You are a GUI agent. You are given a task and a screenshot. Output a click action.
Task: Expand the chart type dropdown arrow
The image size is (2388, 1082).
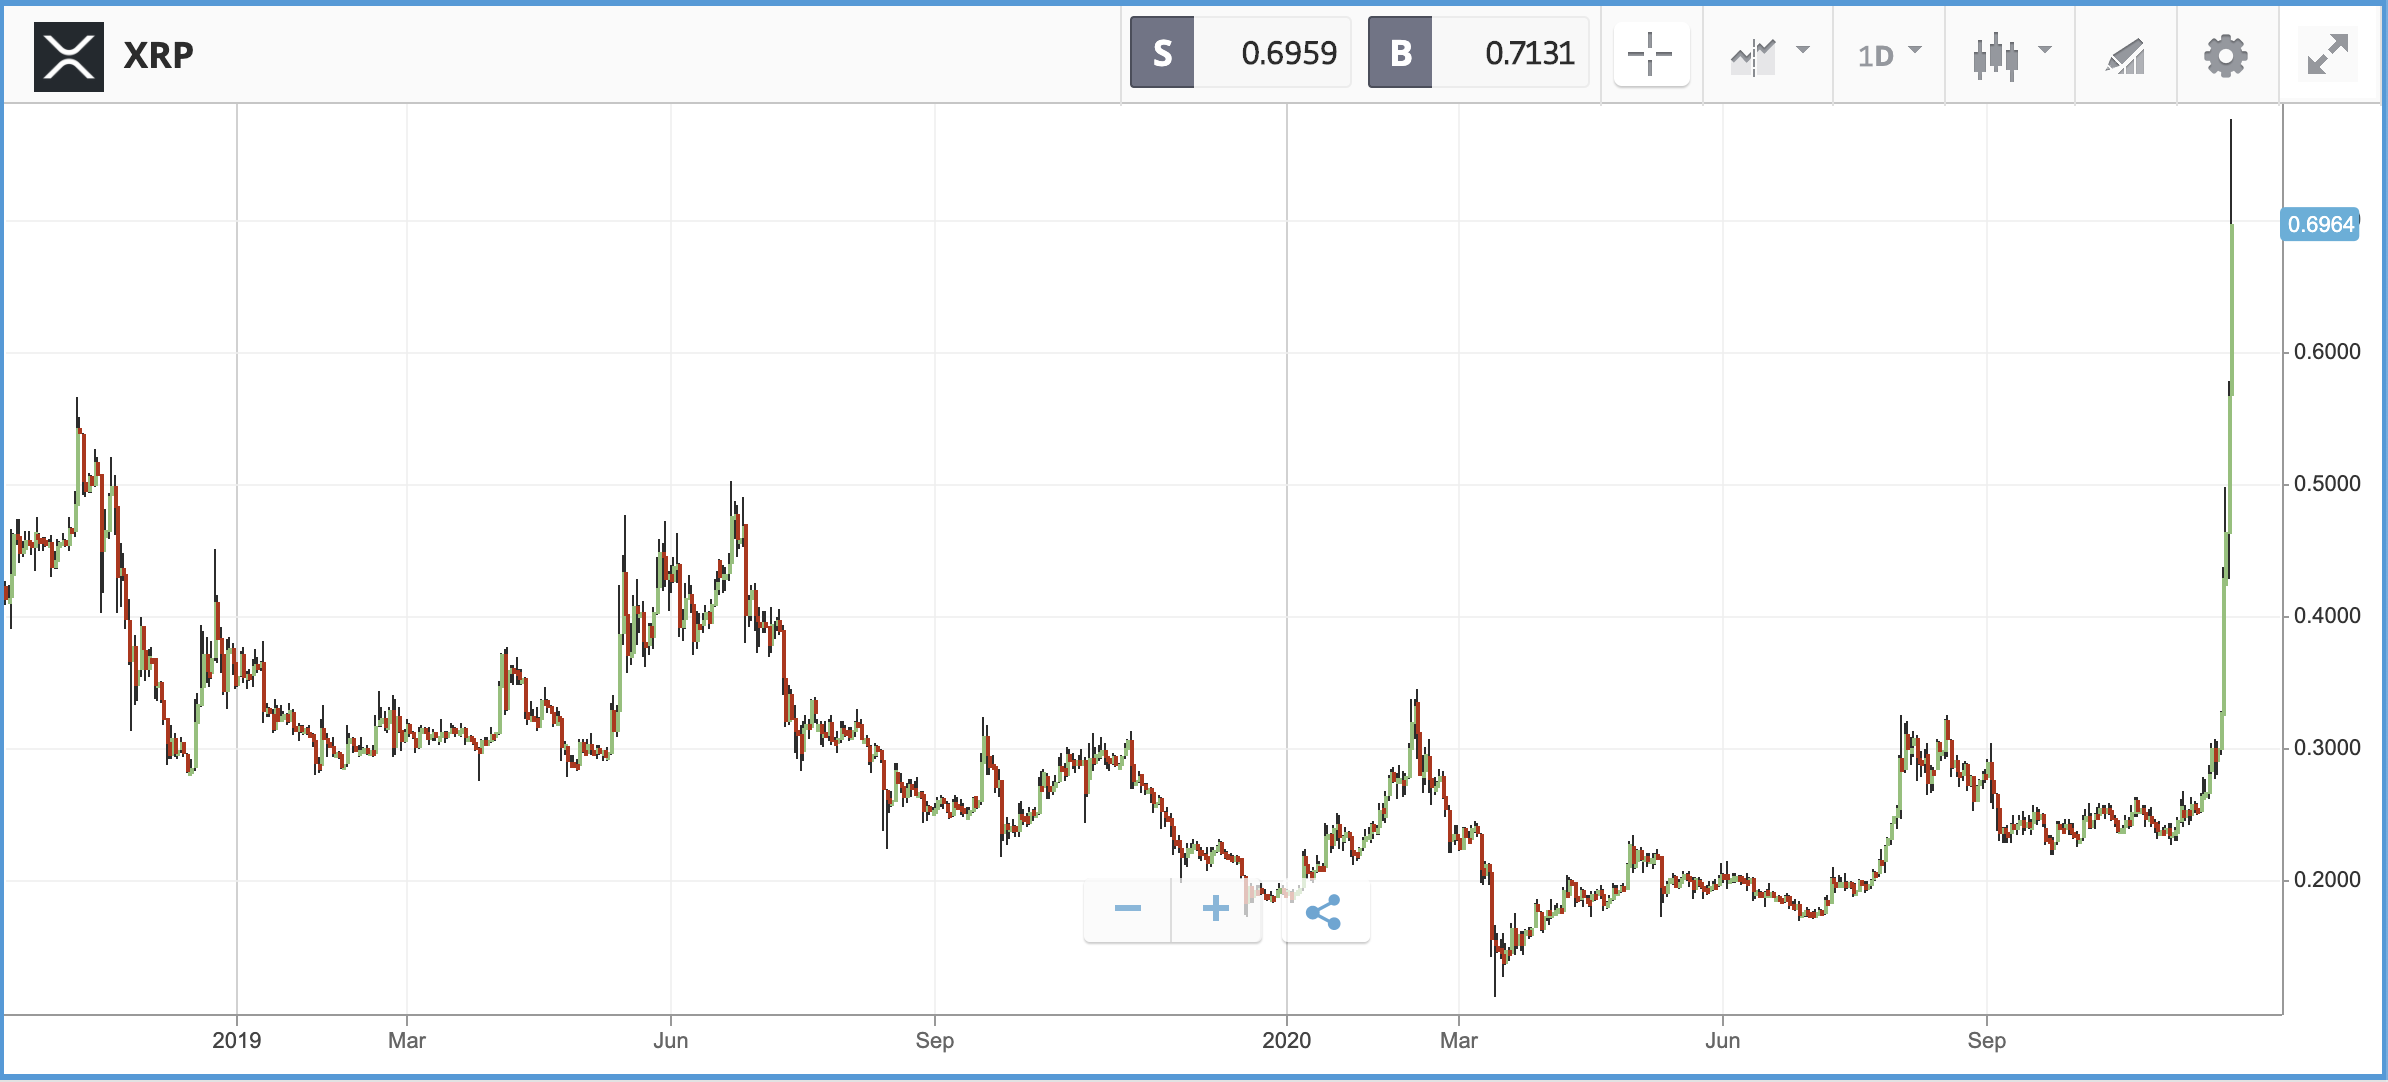pyautogui.click(x=2045, y=49)
